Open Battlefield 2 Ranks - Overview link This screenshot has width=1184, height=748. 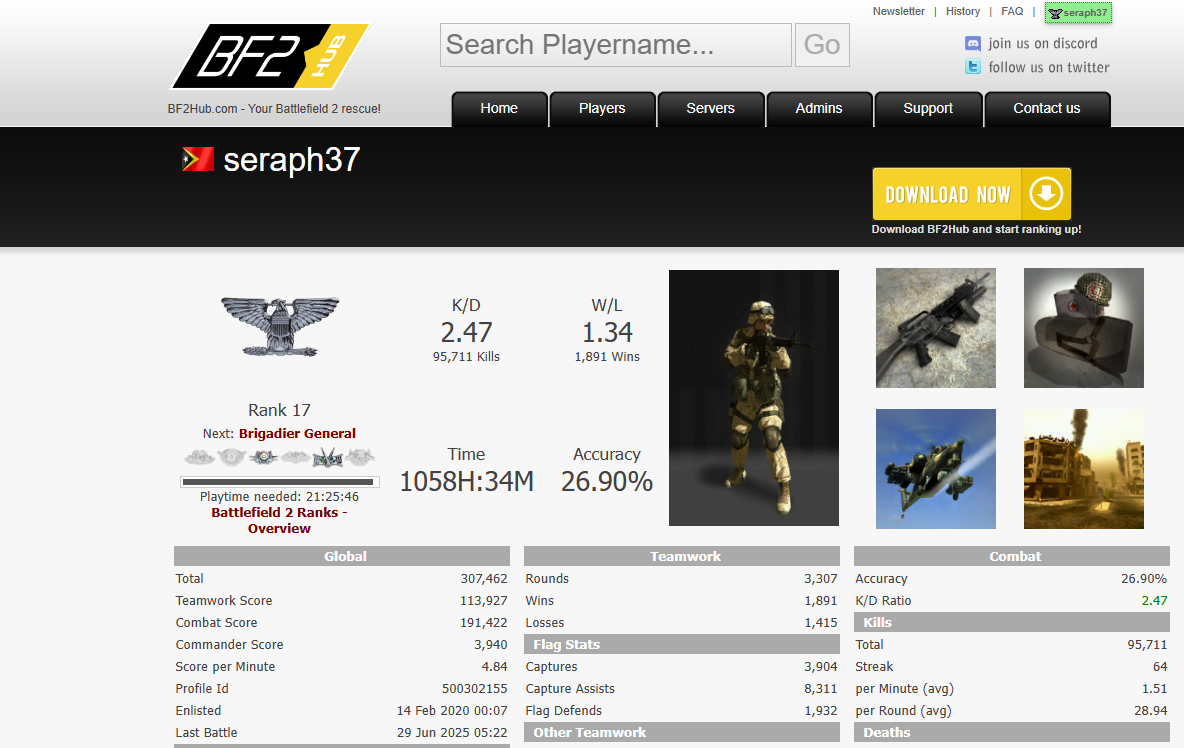(x=279, y=520)
